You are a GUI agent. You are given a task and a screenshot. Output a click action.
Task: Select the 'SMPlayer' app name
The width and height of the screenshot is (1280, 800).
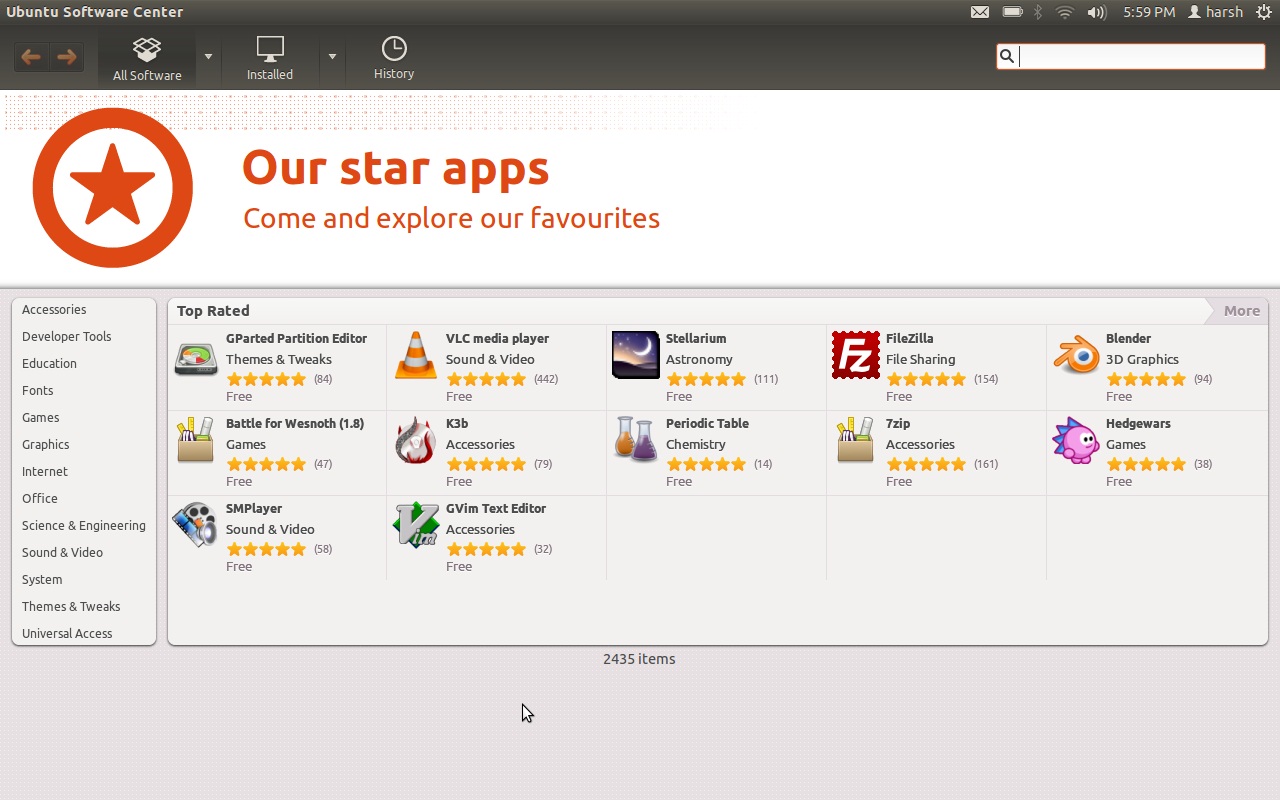coord(254,509)
